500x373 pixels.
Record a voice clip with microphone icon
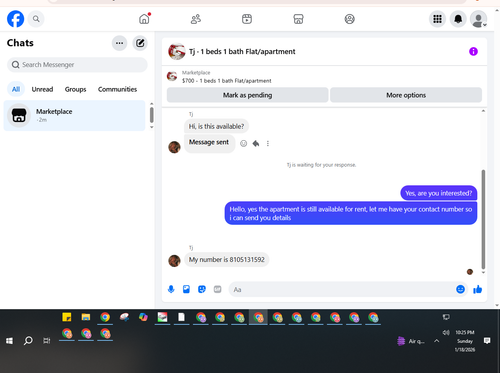171,289
